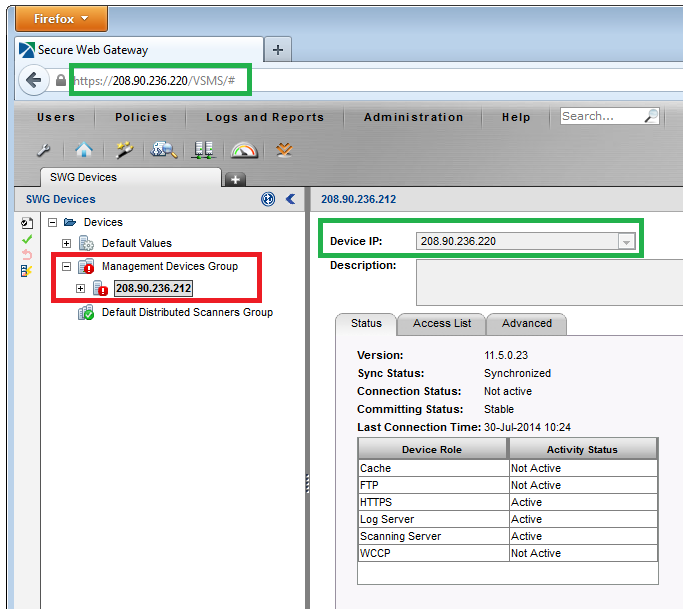
Task: Open the Device IP dropdown
Action: [626, 241]
